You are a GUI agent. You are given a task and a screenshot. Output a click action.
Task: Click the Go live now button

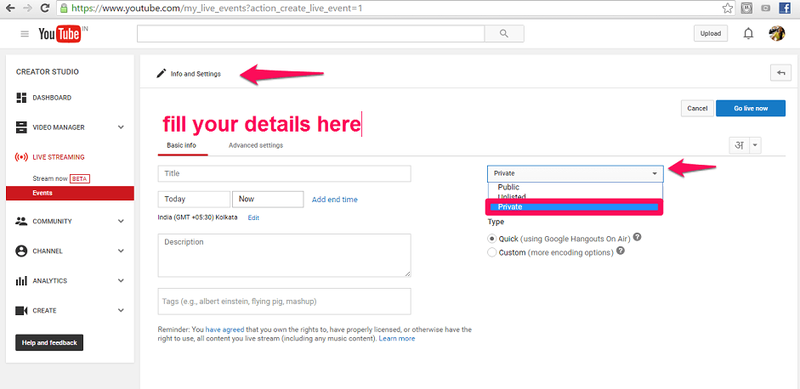(x=751, y=108)
